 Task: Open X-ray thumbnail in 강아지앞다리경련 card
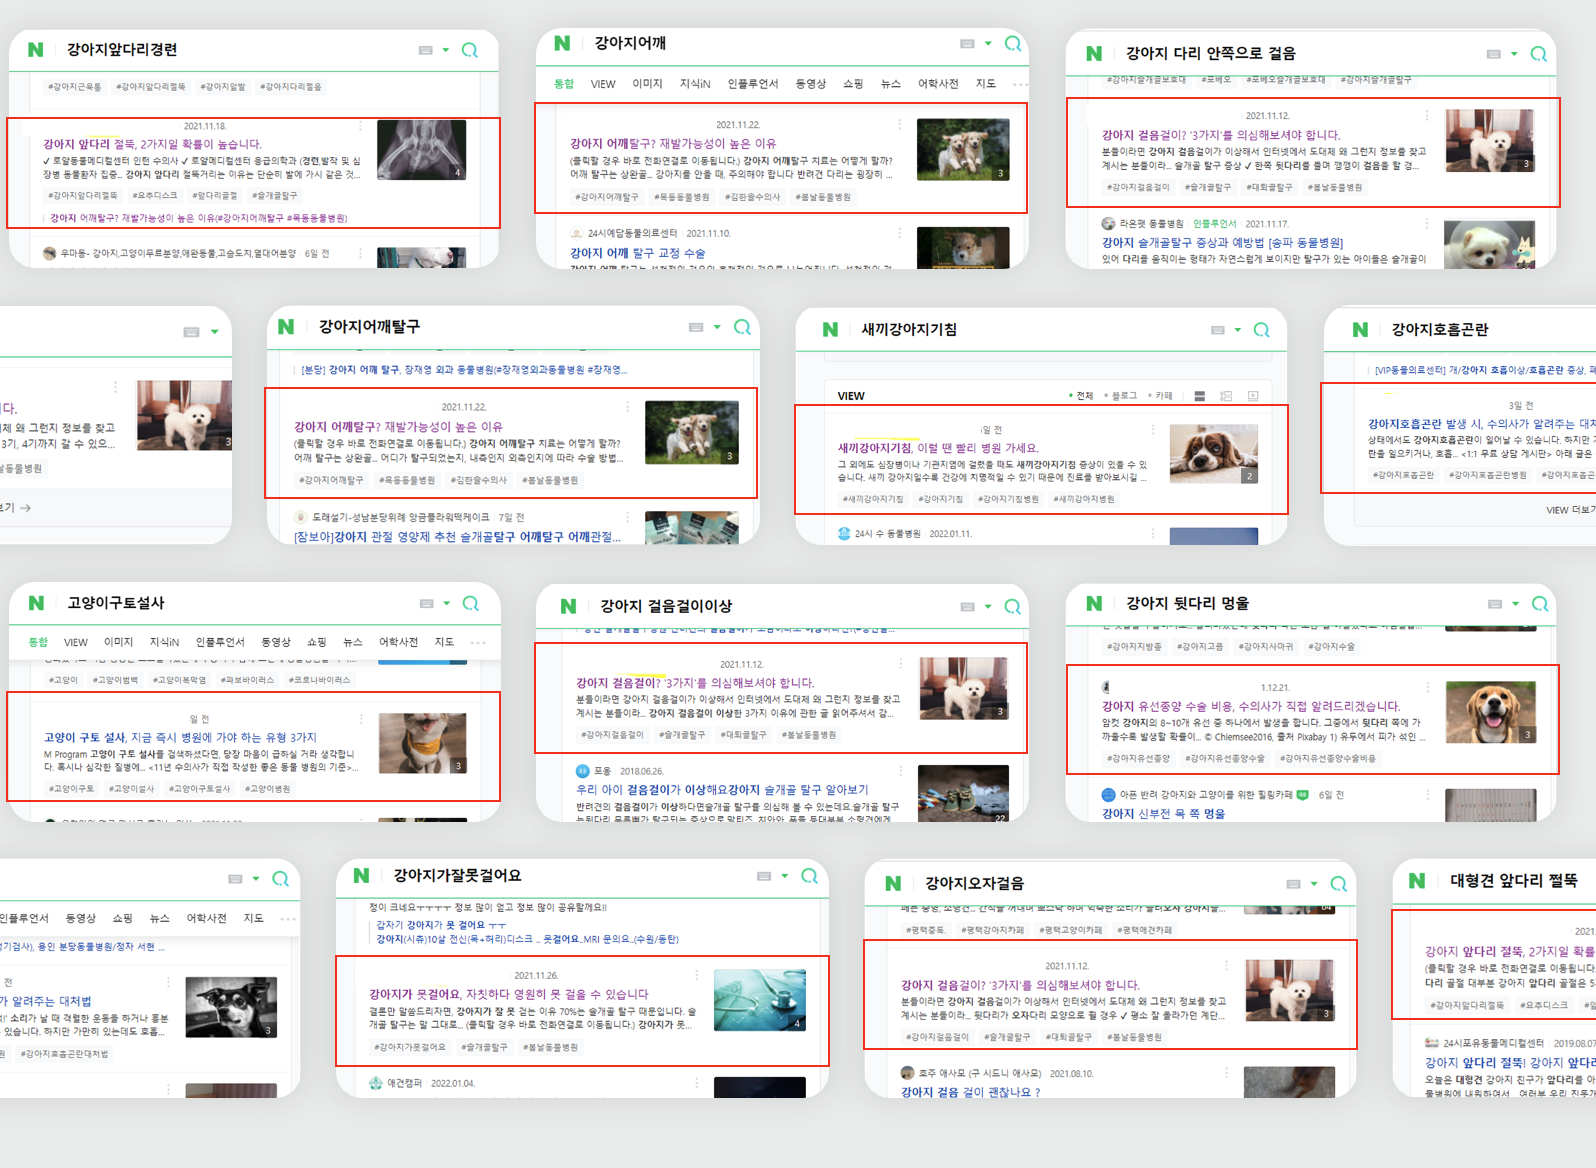(x=421, y=150)
